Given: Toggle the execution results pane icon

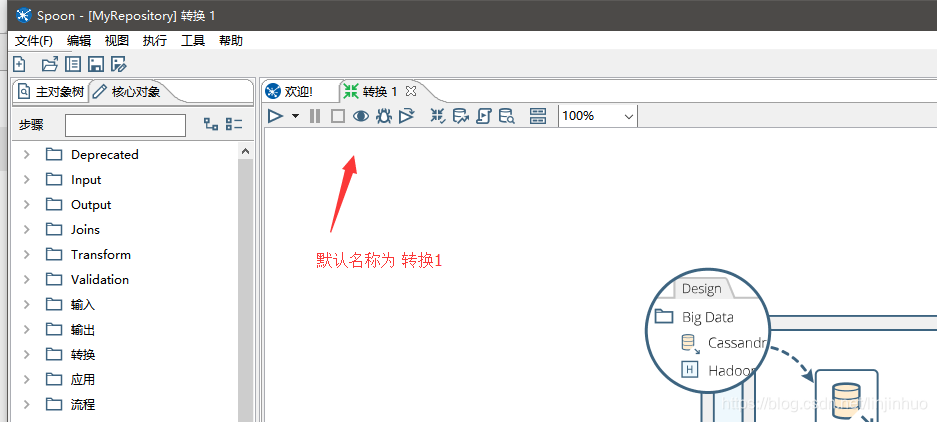Looking at the screenshot, I should [538, 116].
